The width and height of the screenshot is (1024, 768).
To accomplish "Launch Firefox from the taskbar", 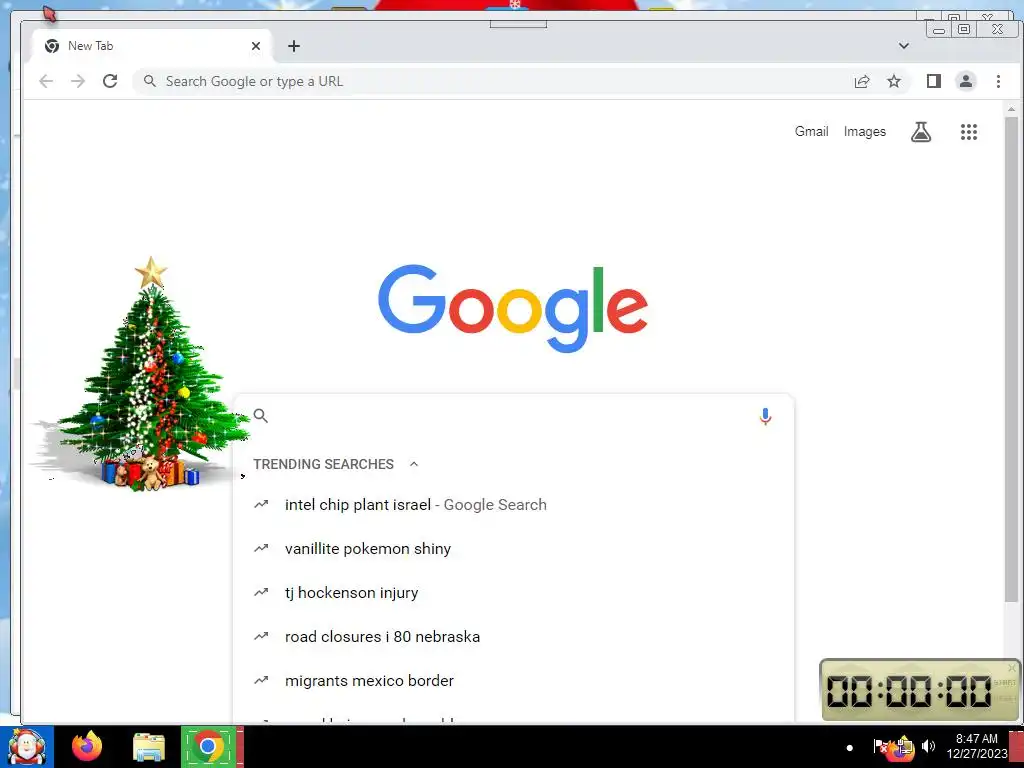I will pos(87,746).
